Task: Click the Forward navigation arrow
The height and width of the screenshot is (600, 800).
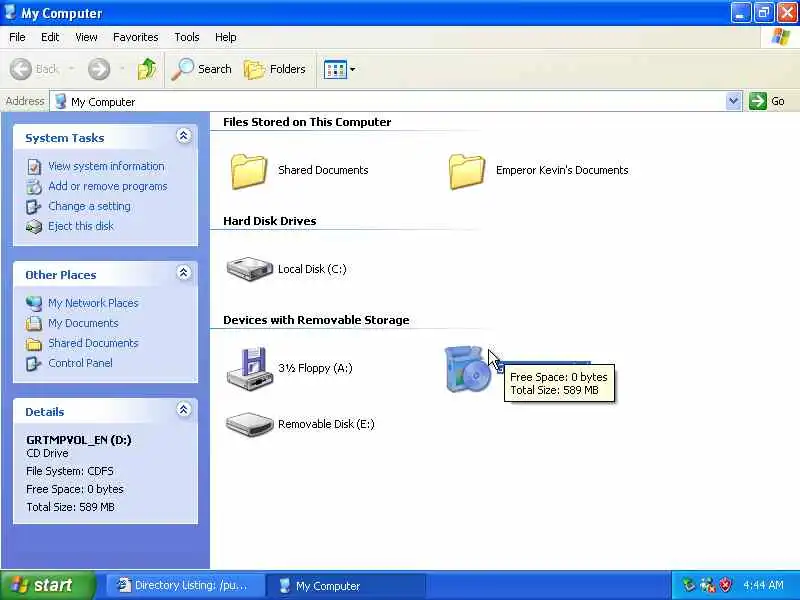Action: [99, 69]
